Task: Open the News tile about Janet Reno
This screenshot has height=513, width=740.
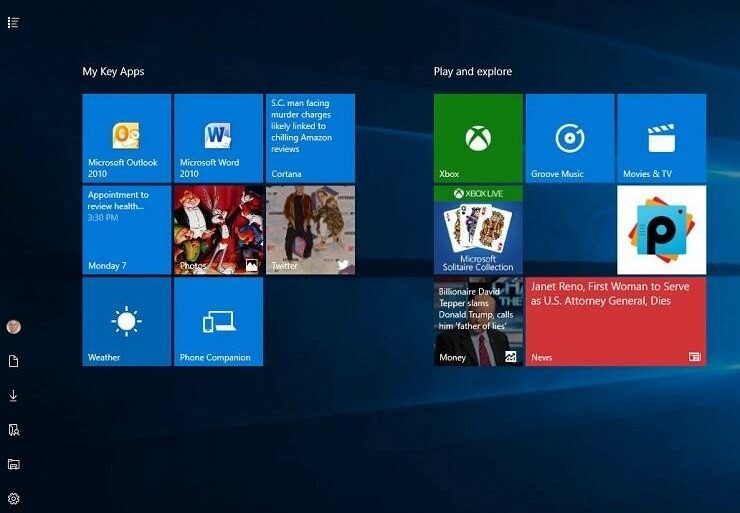Action: click(616, 322)
